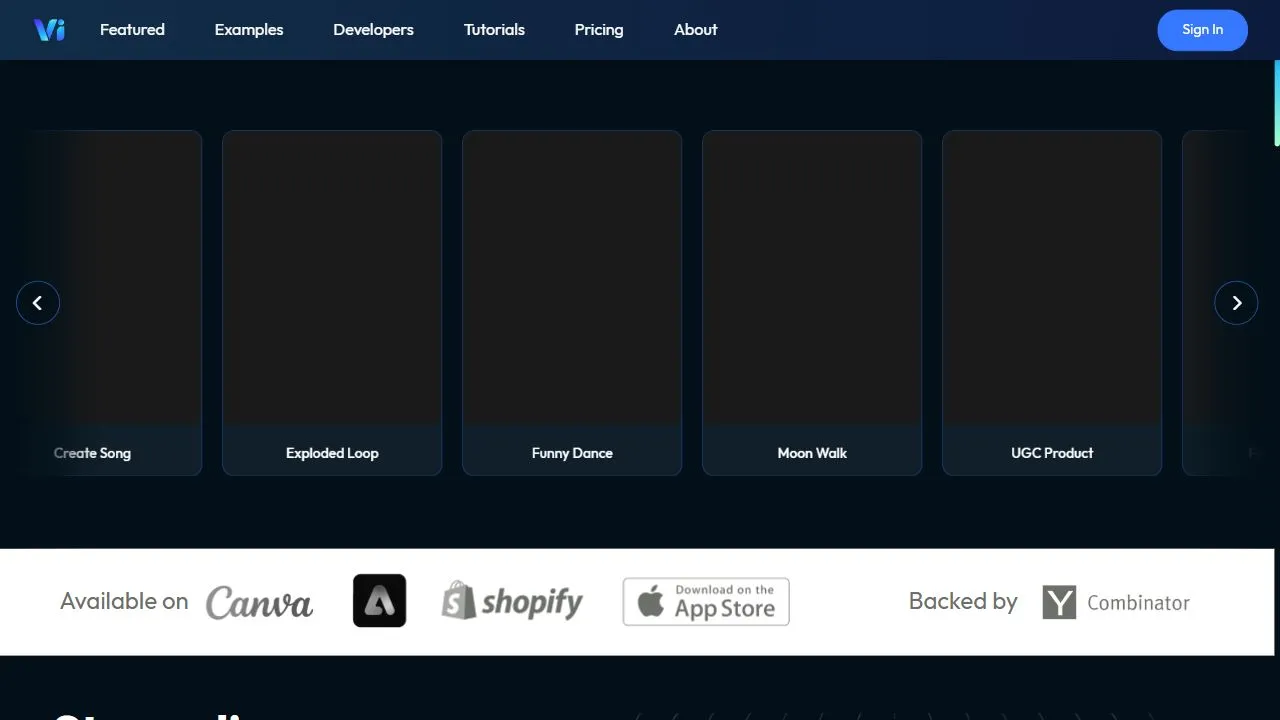Open the Canva logo link
1280x720 pixels.
pyautogui.click(x=259, y=602)
